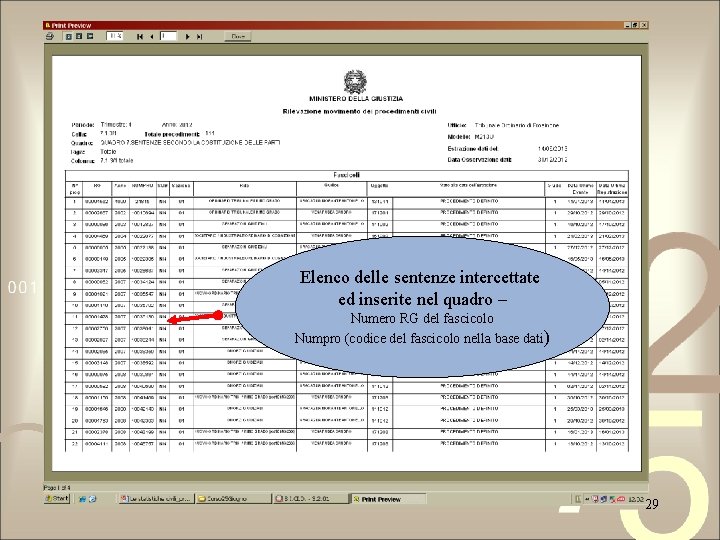The image size is (720, 540).
Task: Switch to the 'Corso' folder taskbar item
Action: 233,499
